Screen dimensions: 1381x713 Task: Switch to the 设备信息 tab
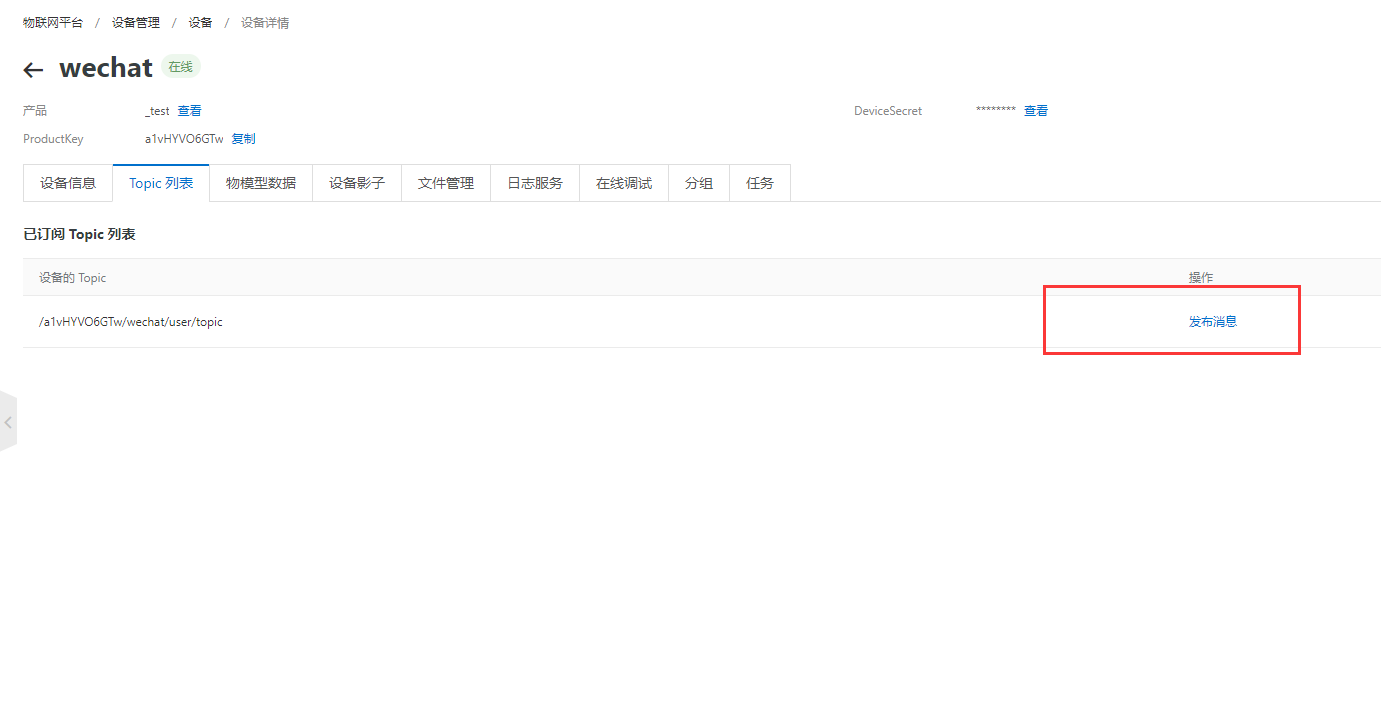[x=67, y=183]
